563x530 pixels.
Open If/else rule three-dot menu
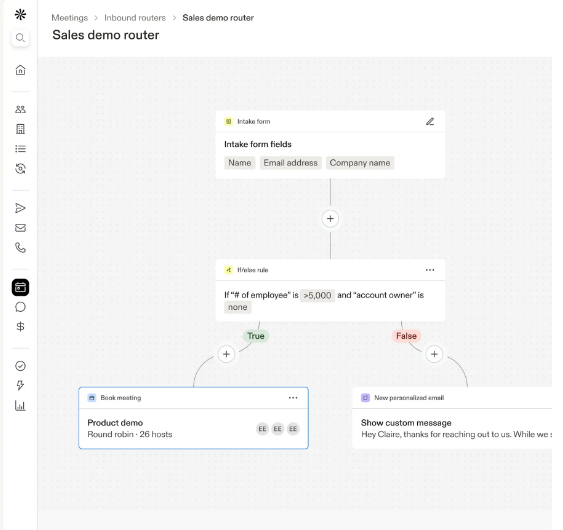coord(430,270)
